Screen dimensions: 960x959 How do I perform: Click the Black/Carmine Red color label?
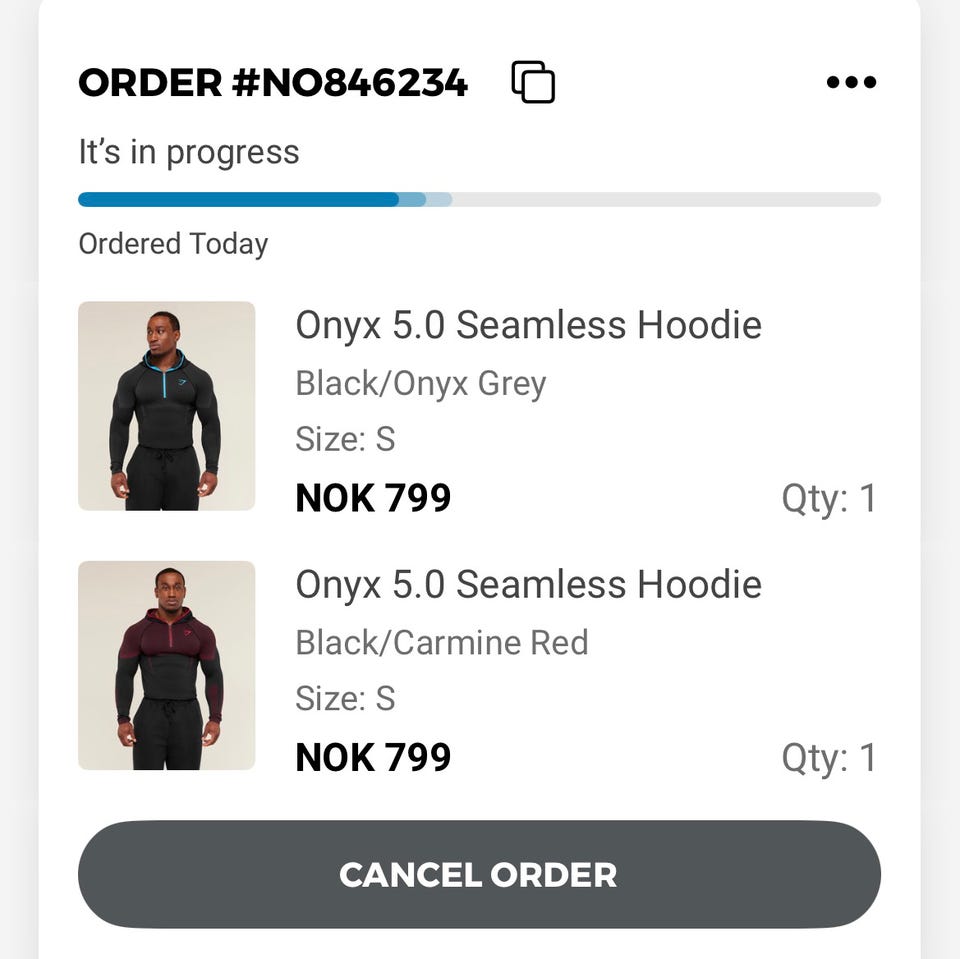441,642
